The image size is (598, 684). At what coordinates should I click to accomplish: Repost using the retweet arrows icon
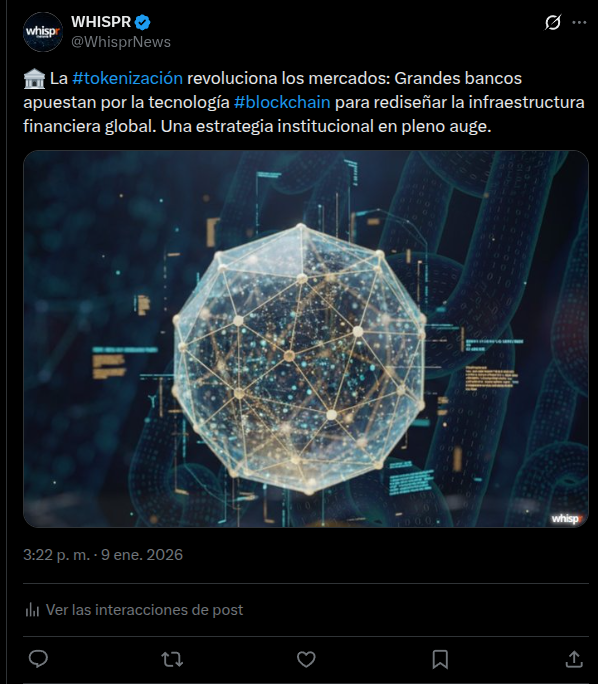tap(172, 659)
